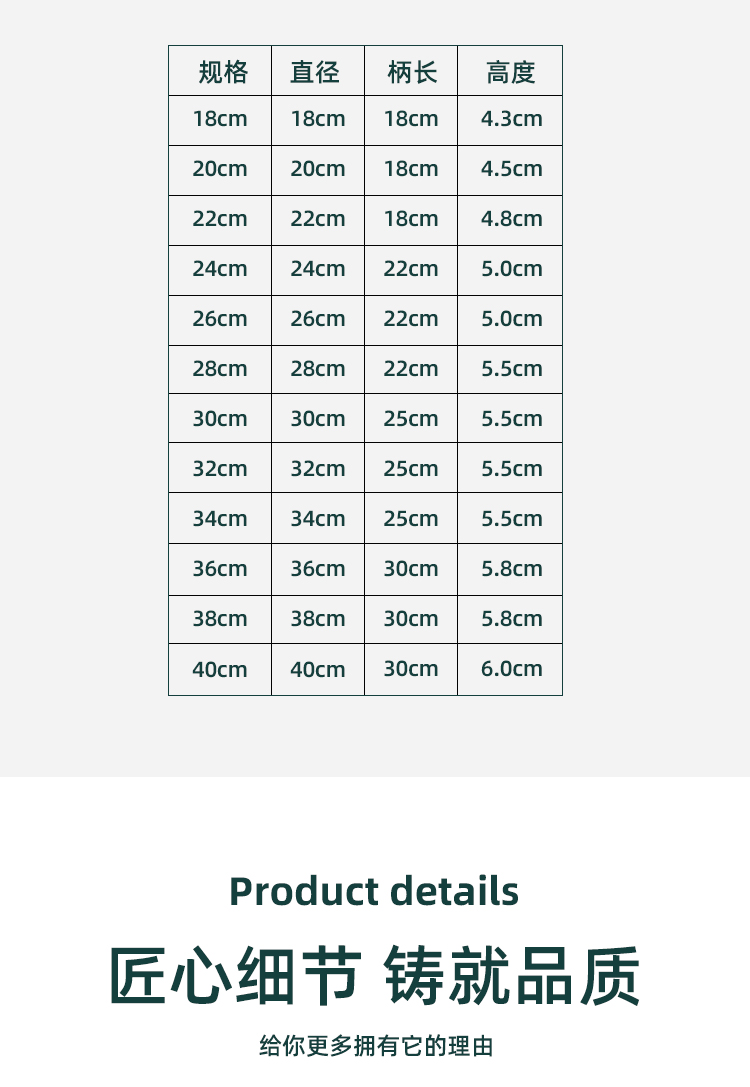Screen dimensions: 750x1087
Task: Choose 32cm in the 规格 column
Action: tap(220, 469)
